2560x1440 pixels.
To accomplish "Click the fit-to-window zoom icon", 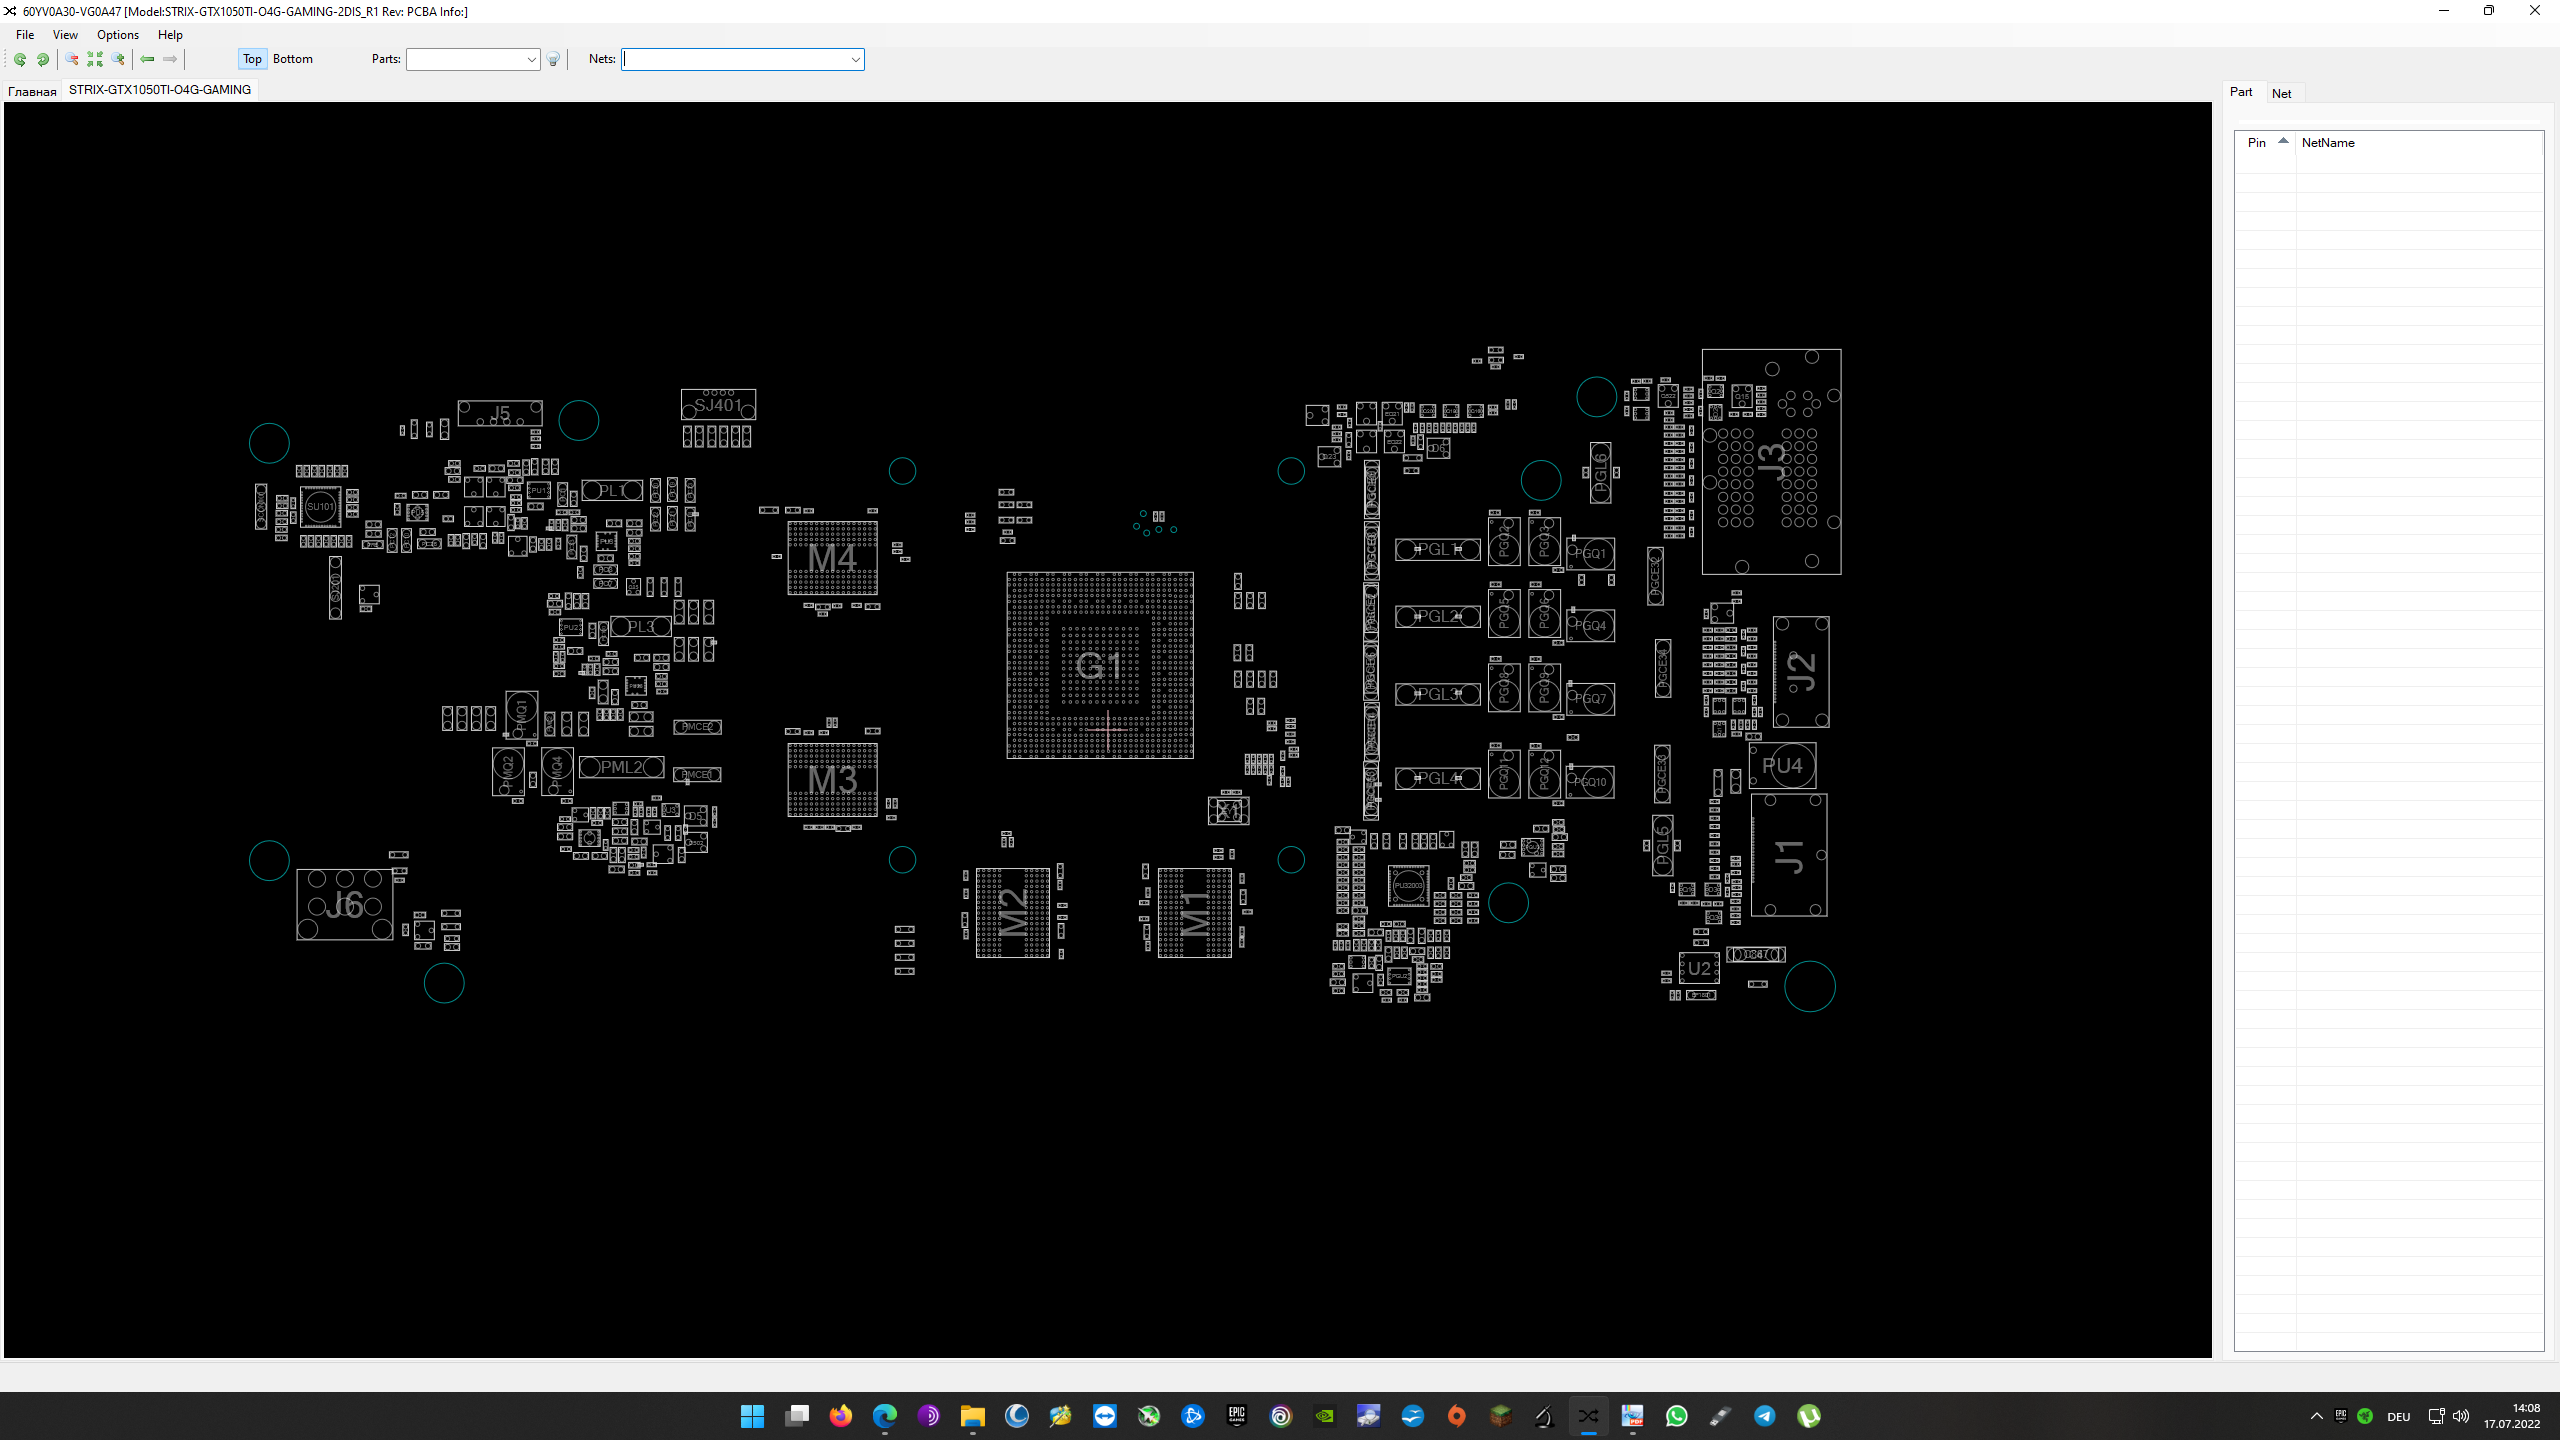I will 94,60.
